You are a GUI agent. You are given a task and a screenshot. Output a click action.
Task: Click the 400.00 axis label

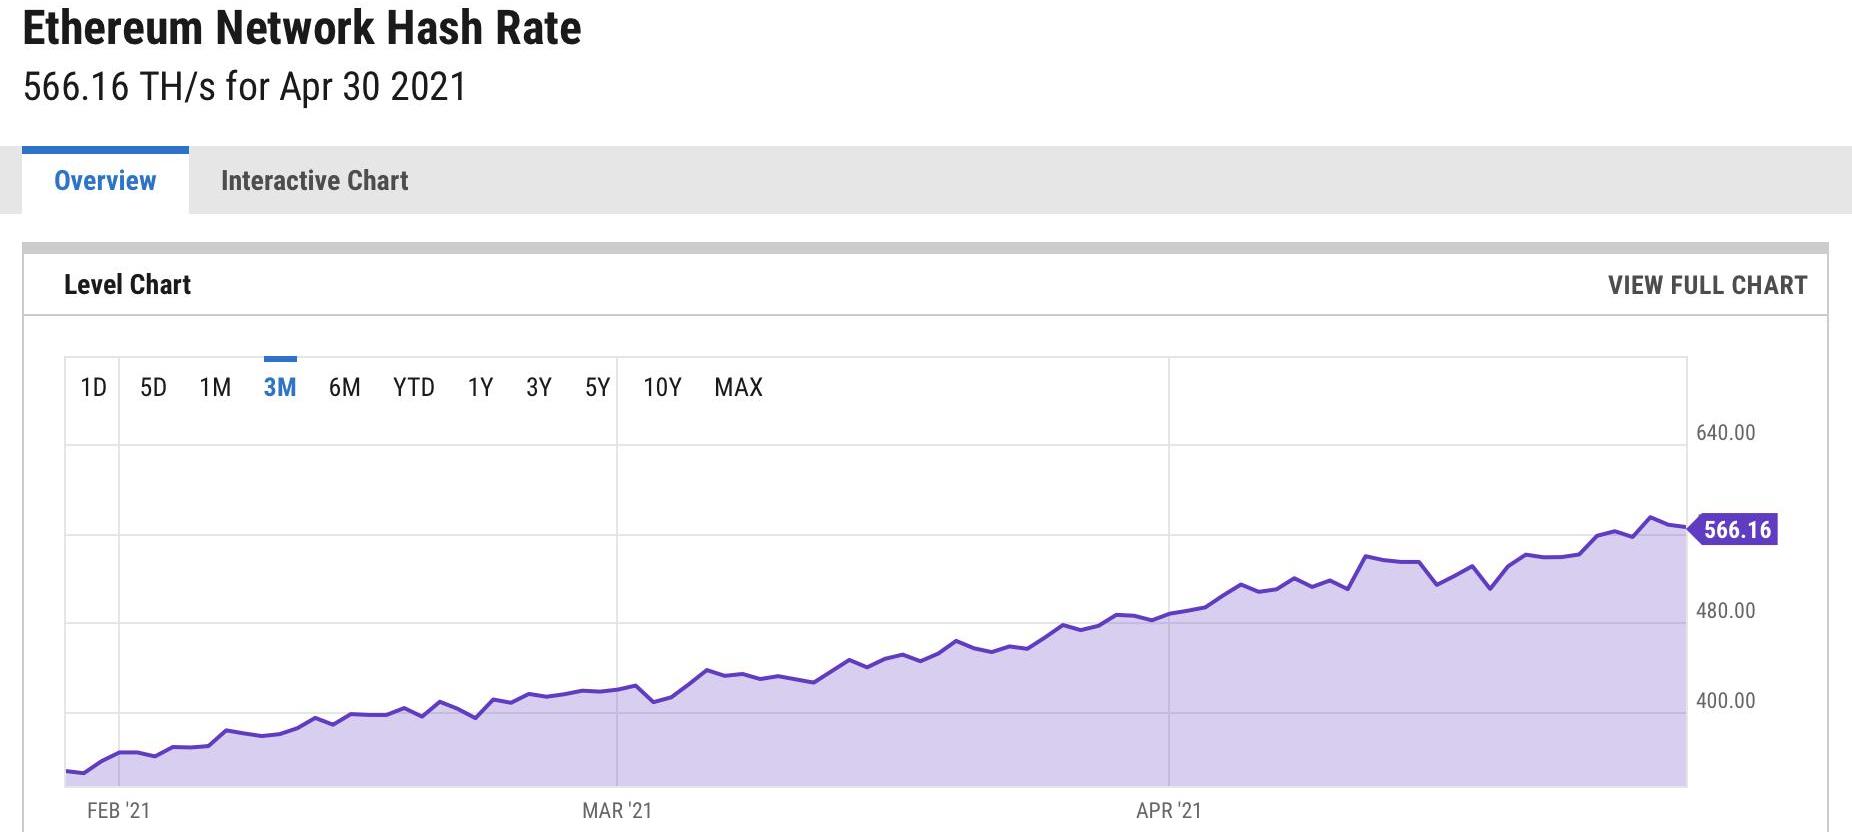[1725, 701]
